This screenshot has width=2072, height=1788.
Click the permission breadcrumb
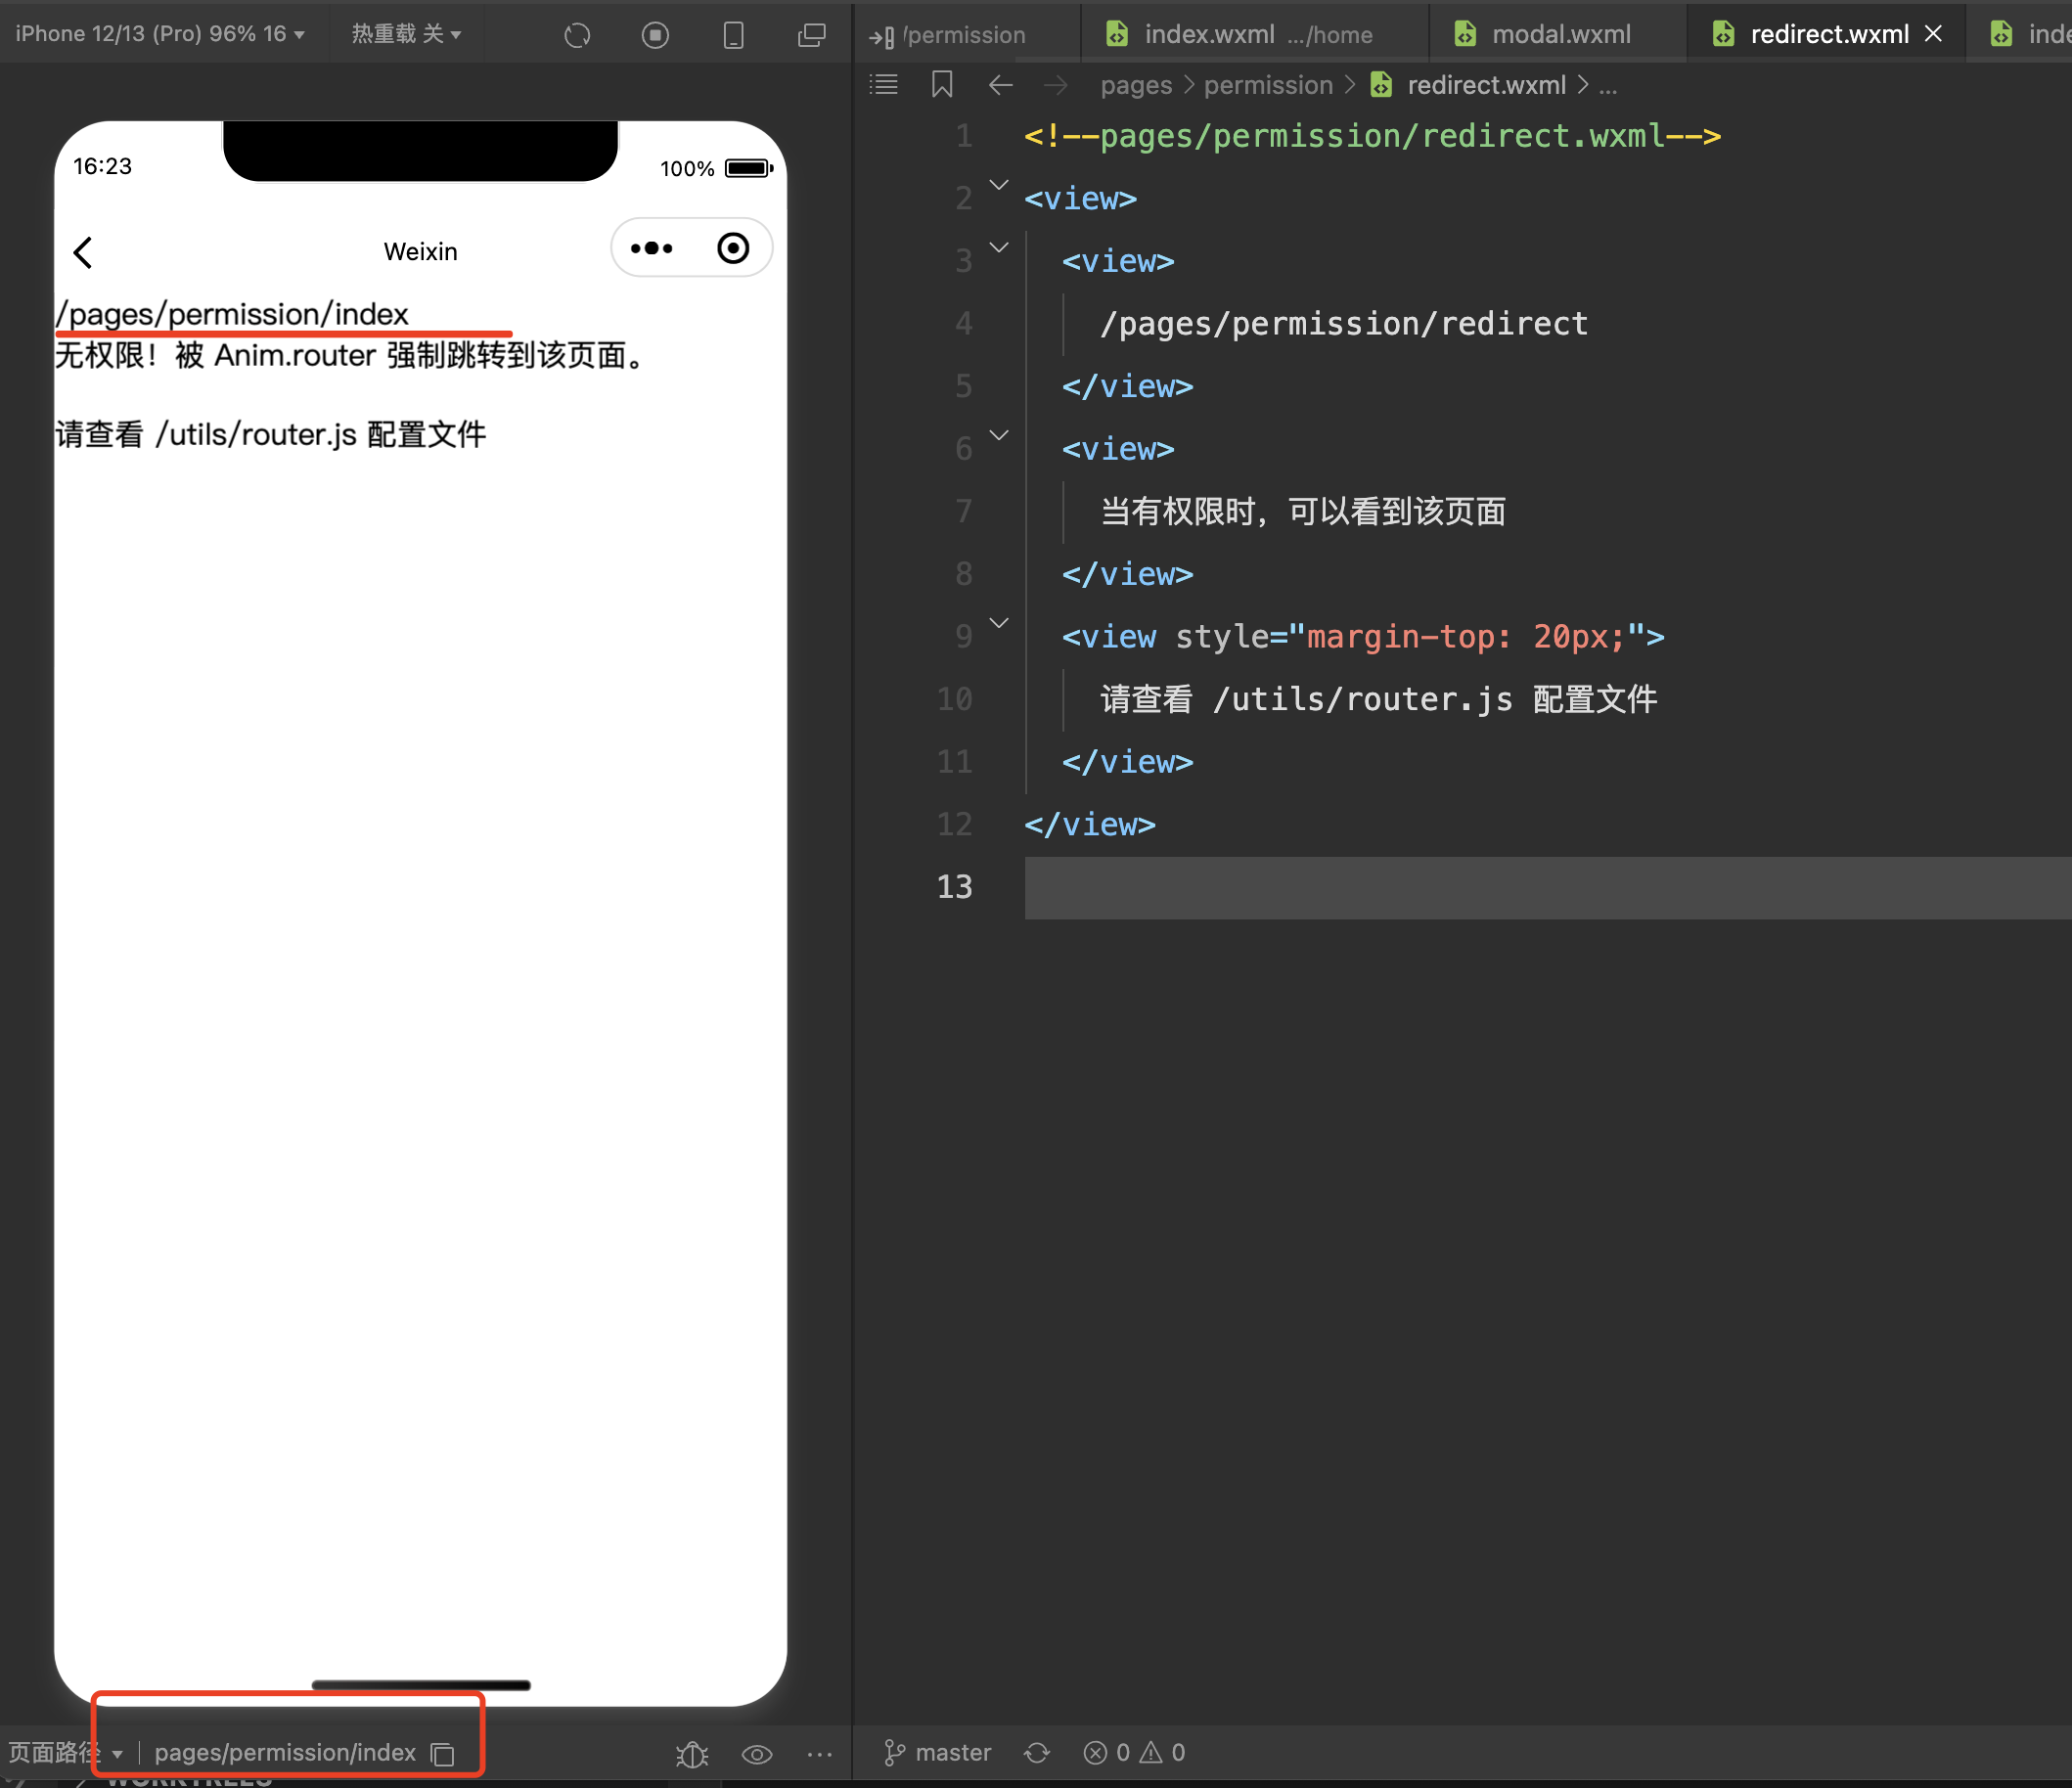pos(1268,85)
